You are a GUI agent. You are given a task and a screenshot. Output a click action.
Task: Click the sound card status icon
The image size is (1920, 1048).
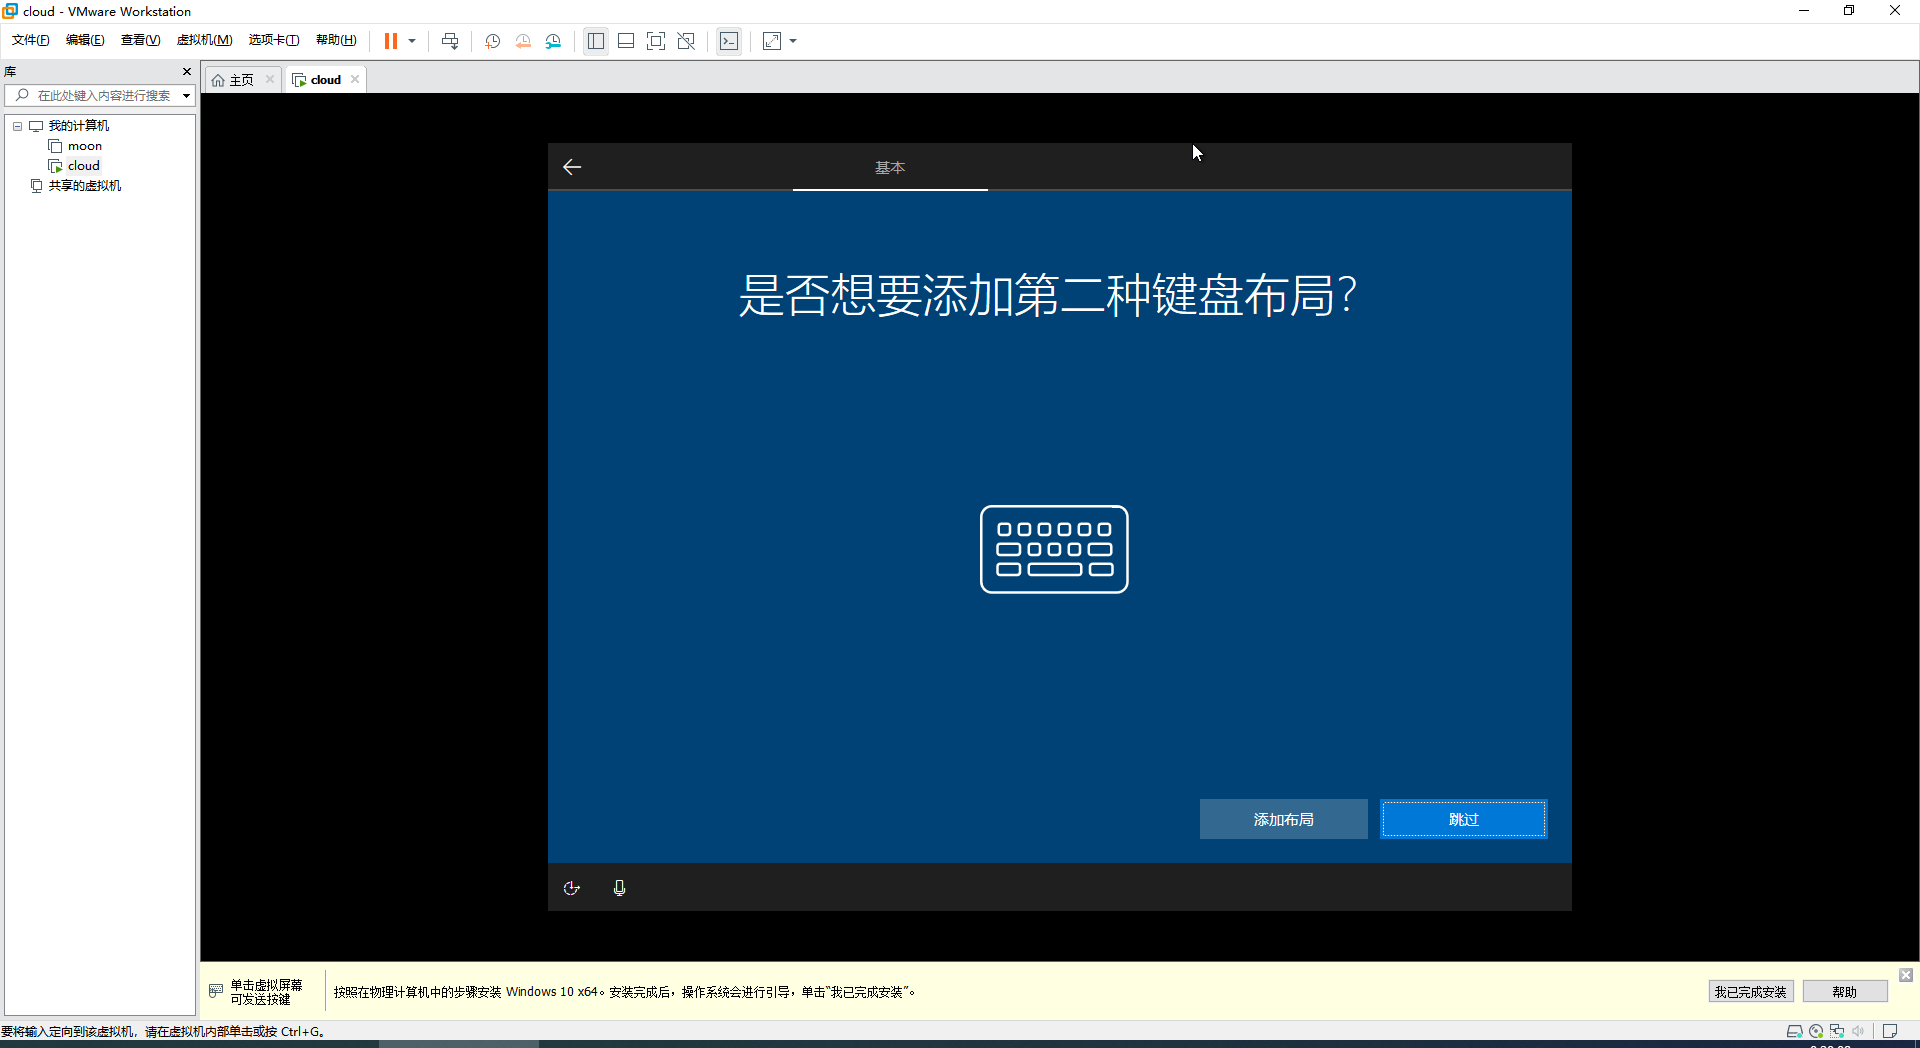pyautogui.click(x=1858, y=1031)
